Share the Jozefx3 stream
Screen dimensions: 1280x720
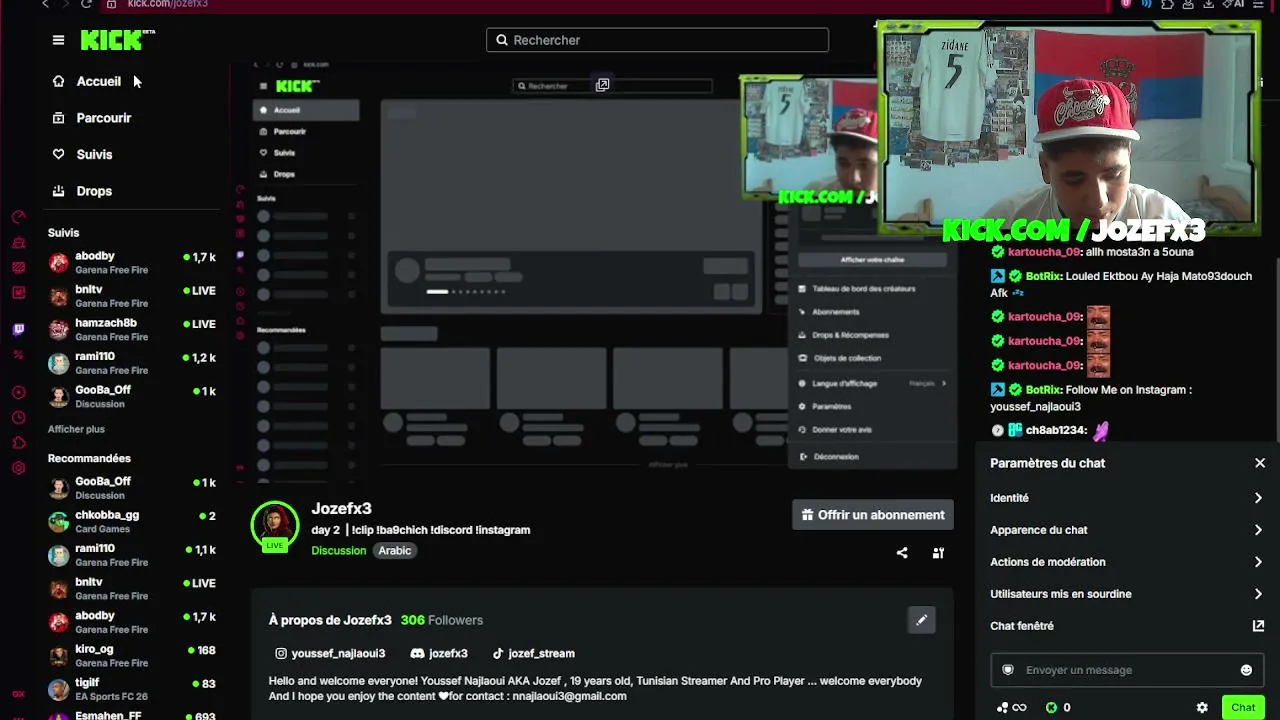(902, 553)
